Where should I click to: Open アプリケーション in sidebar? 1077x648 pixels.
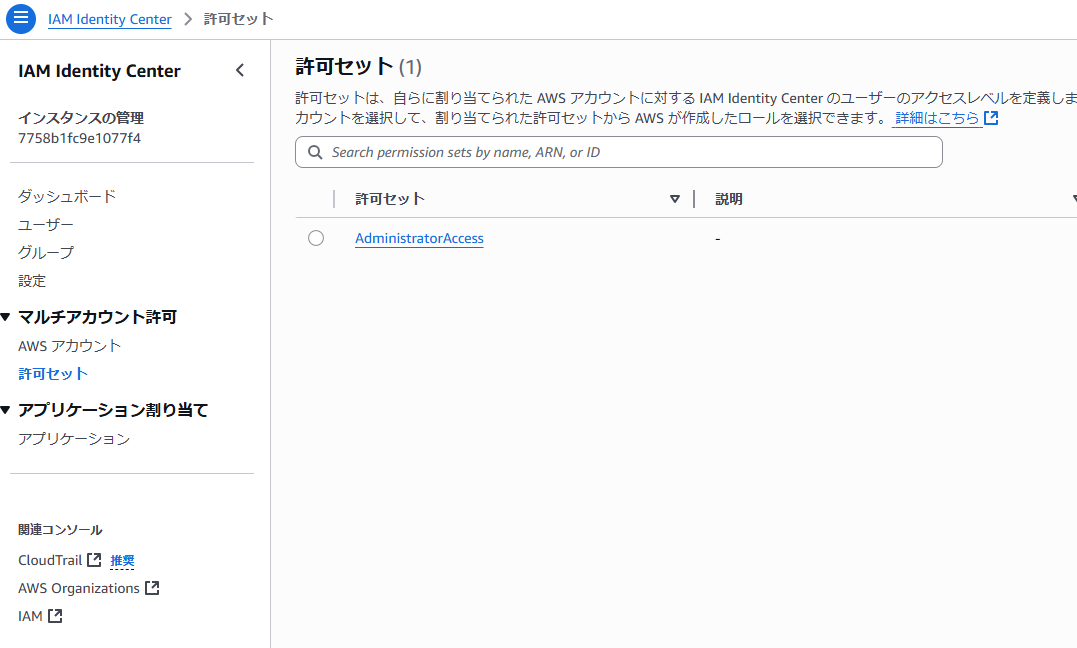(74, 439)
